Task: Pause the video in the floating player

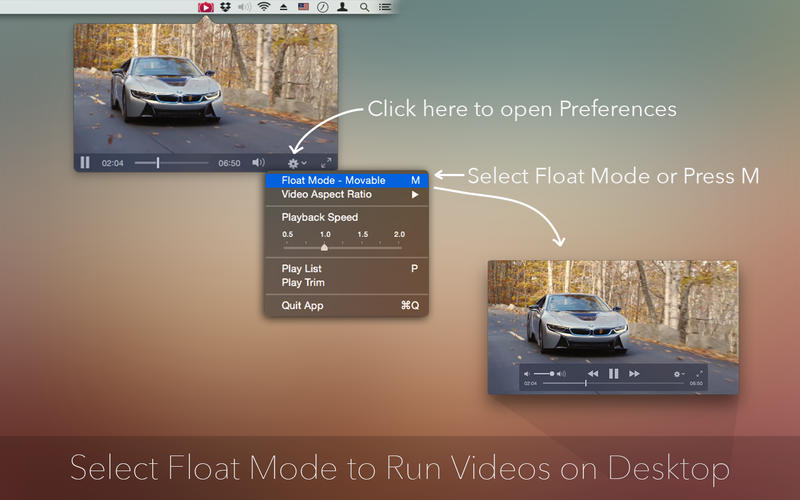Action: [613, 374]
